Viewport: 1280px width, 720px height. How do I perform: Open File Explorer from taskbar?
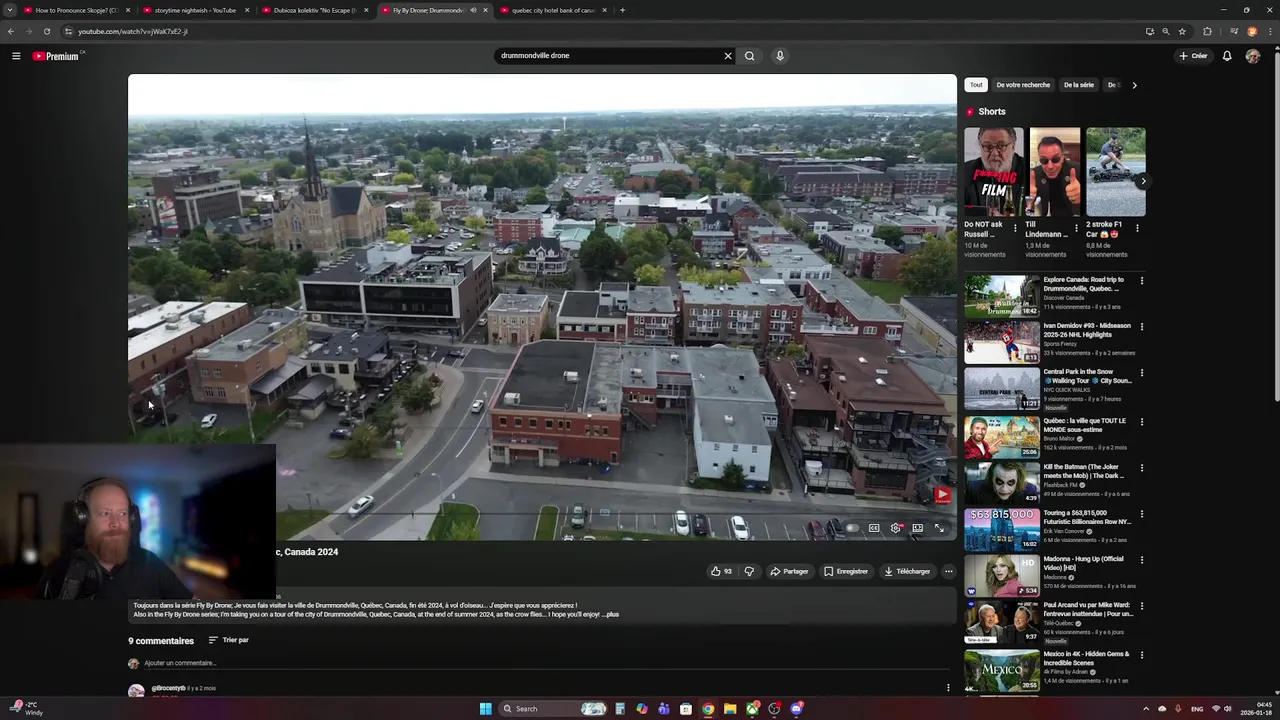point(730,709)
